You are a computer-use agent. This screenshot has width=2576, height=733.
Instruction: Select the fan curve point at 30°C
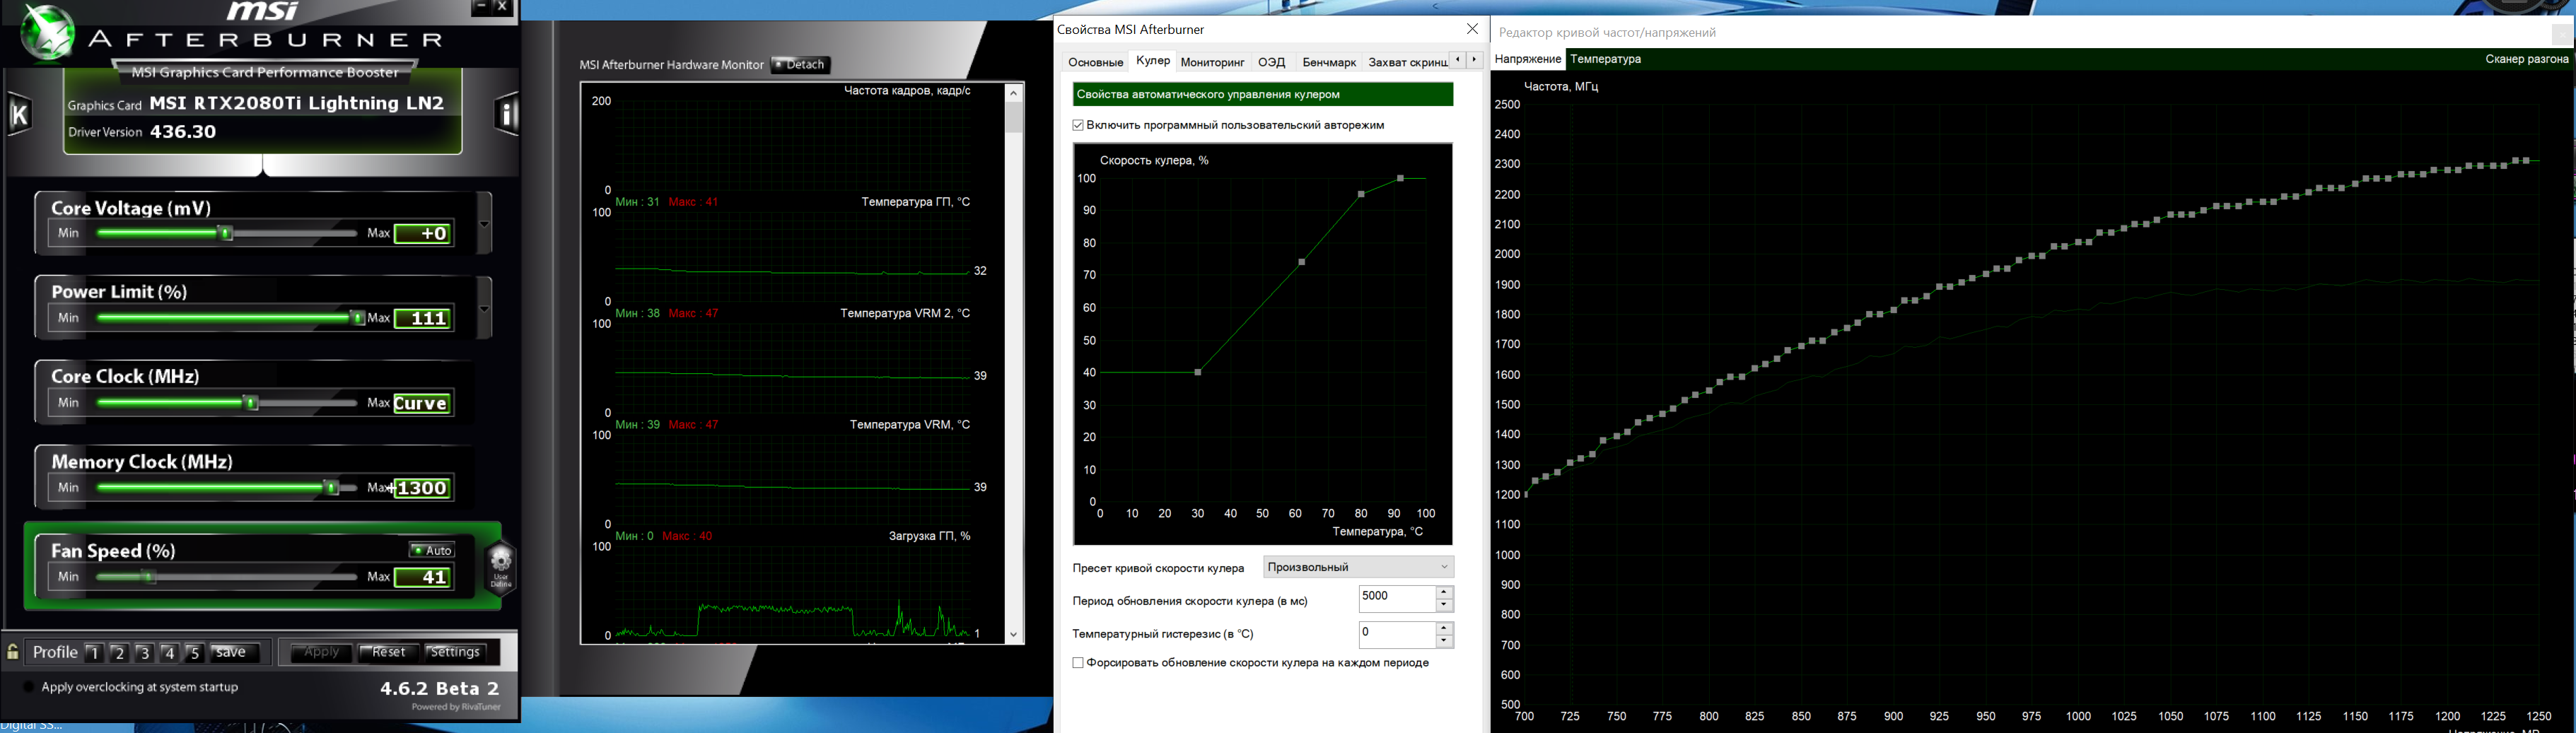coord(1198,373)
